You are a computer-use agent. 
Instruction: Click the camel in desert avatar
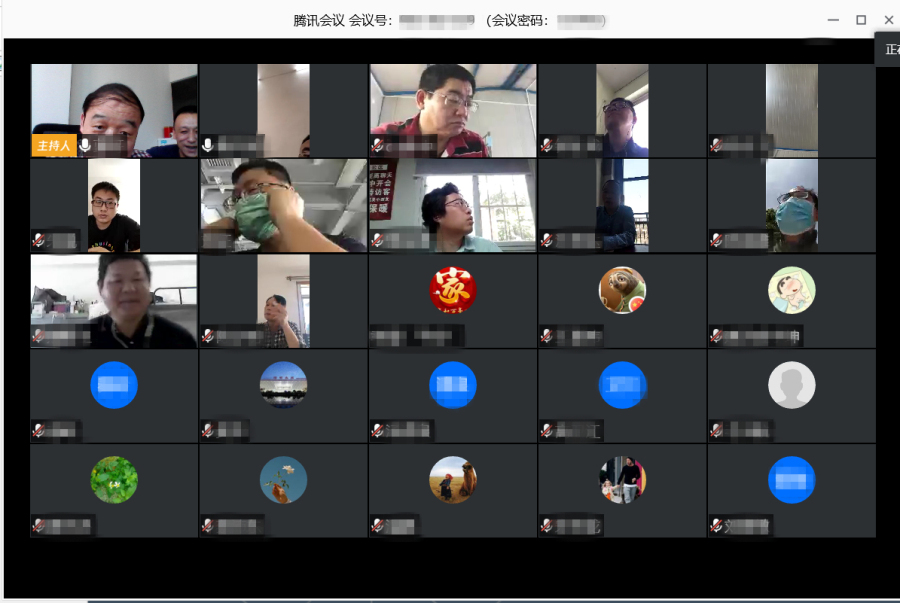pos(452,480)
